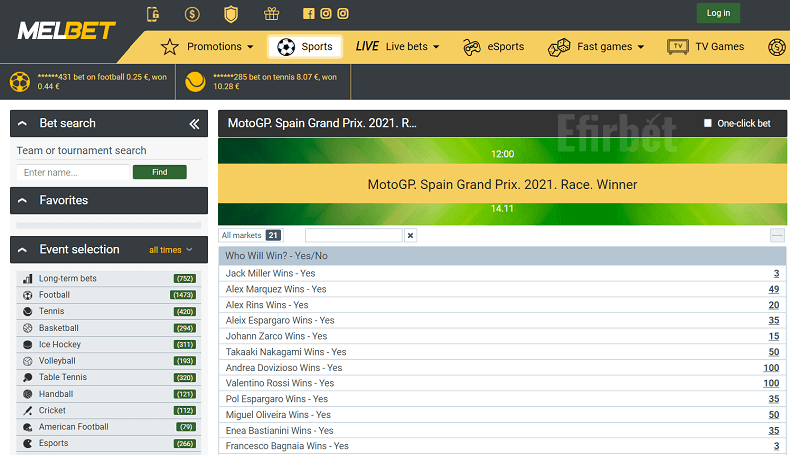Viewport: 790px width, 455px height.
Task: Click the tennis ball ticker icon
Action: (x=195, y=82)
